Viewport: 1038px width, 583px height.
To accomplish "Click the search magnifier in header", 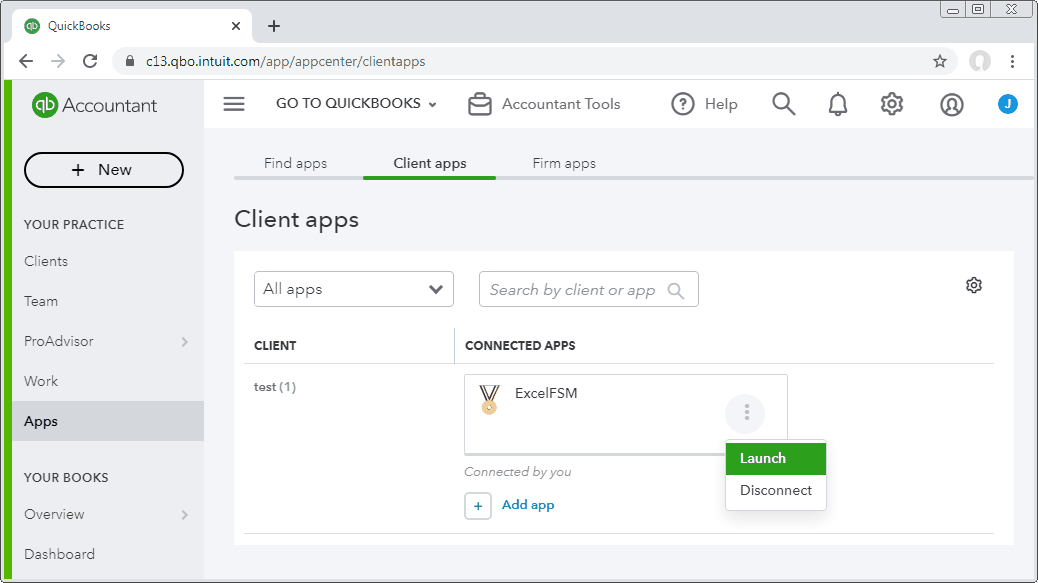I will 784,104.
